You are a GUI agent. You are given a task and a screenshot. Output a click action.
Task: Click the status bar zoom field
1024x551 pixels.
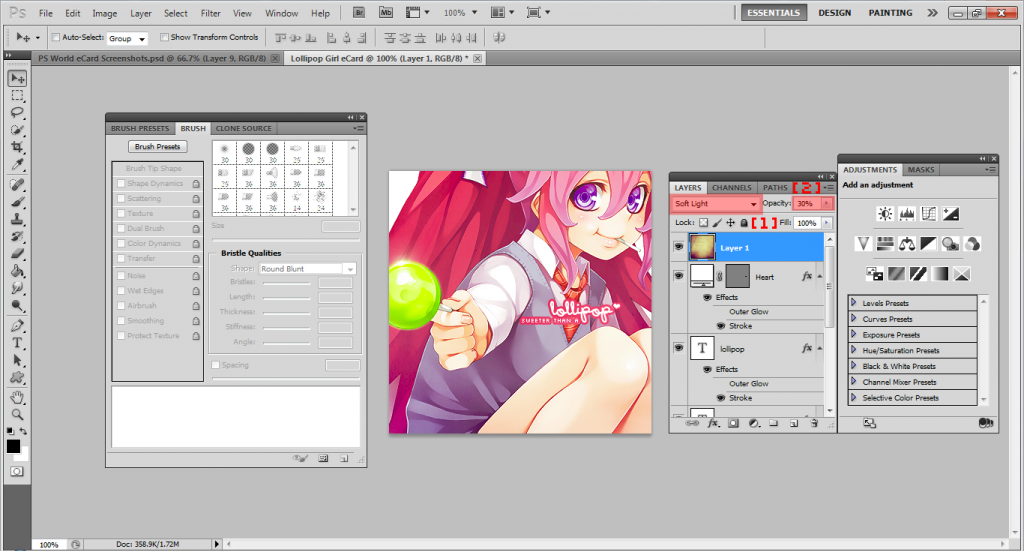click(x=49, y=544)
